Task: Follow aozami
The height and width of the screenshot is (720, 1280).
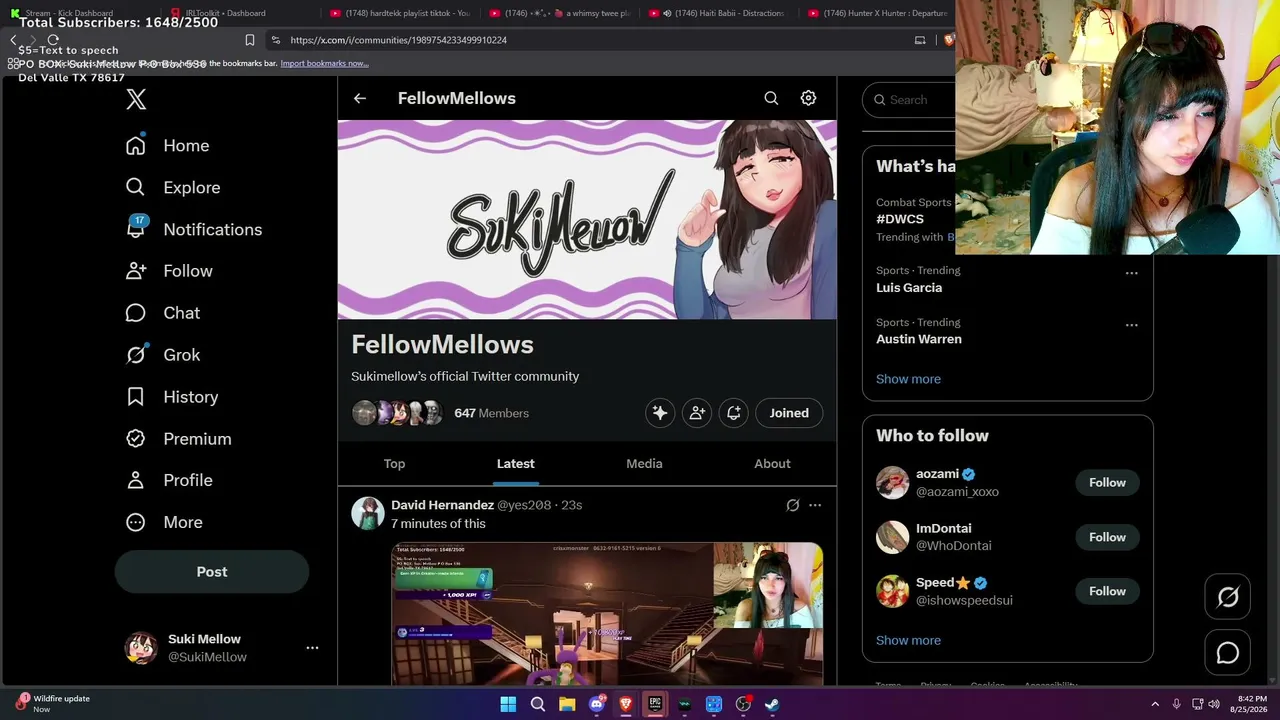Action: tap(1107, 483)
